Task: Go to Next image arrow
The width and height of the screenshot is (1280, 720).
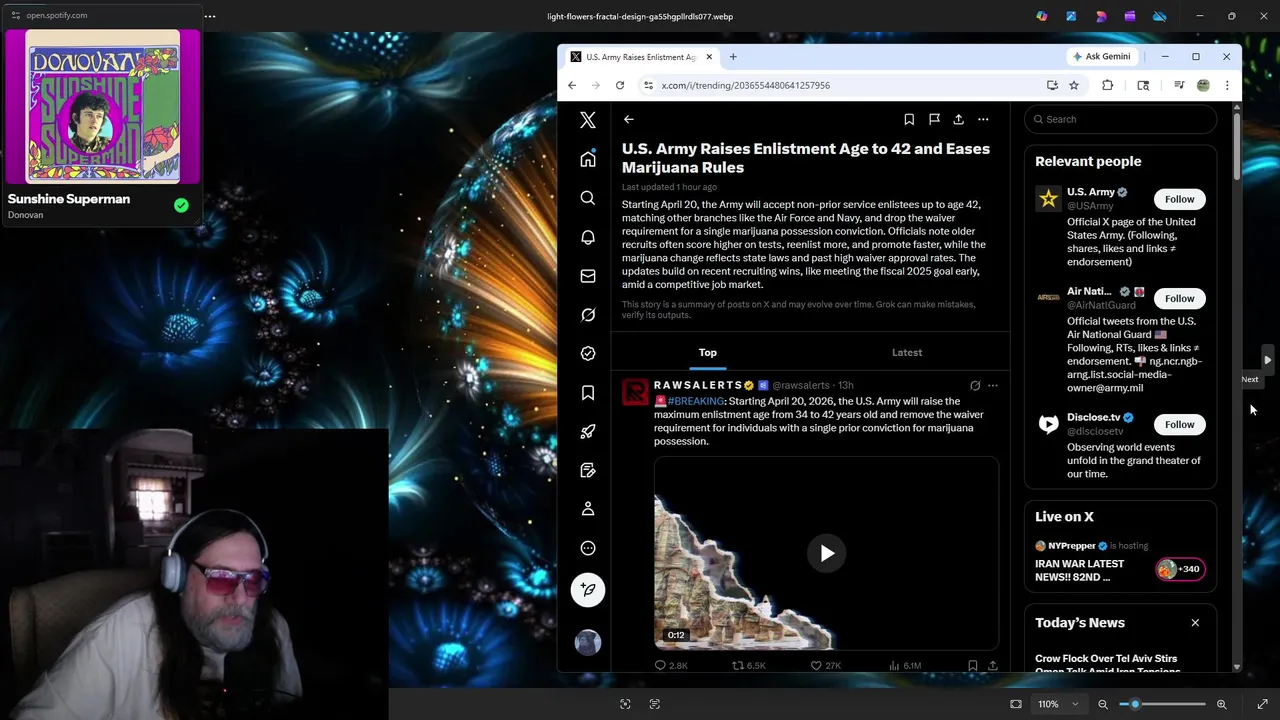Action: pyautogui.click(x=1267, y=360)
